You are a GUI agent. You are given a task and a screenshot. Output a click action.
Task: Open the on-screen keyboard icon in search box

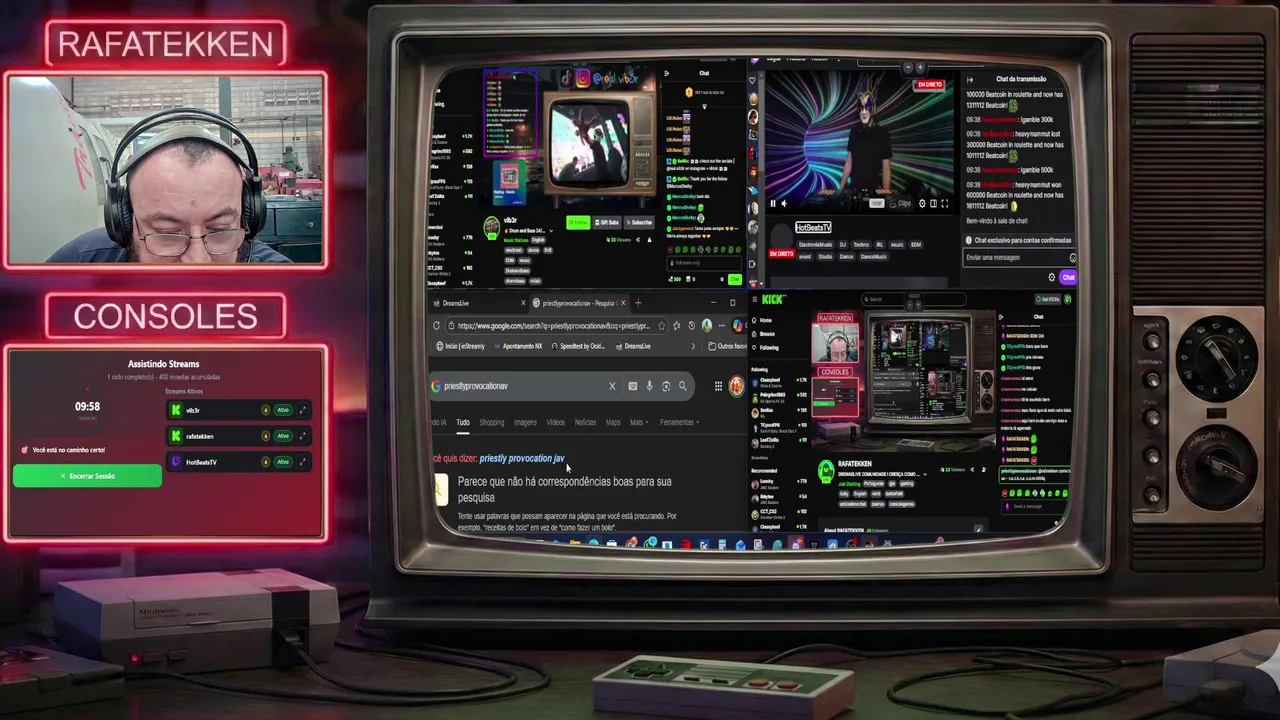[x=633, y=386]
